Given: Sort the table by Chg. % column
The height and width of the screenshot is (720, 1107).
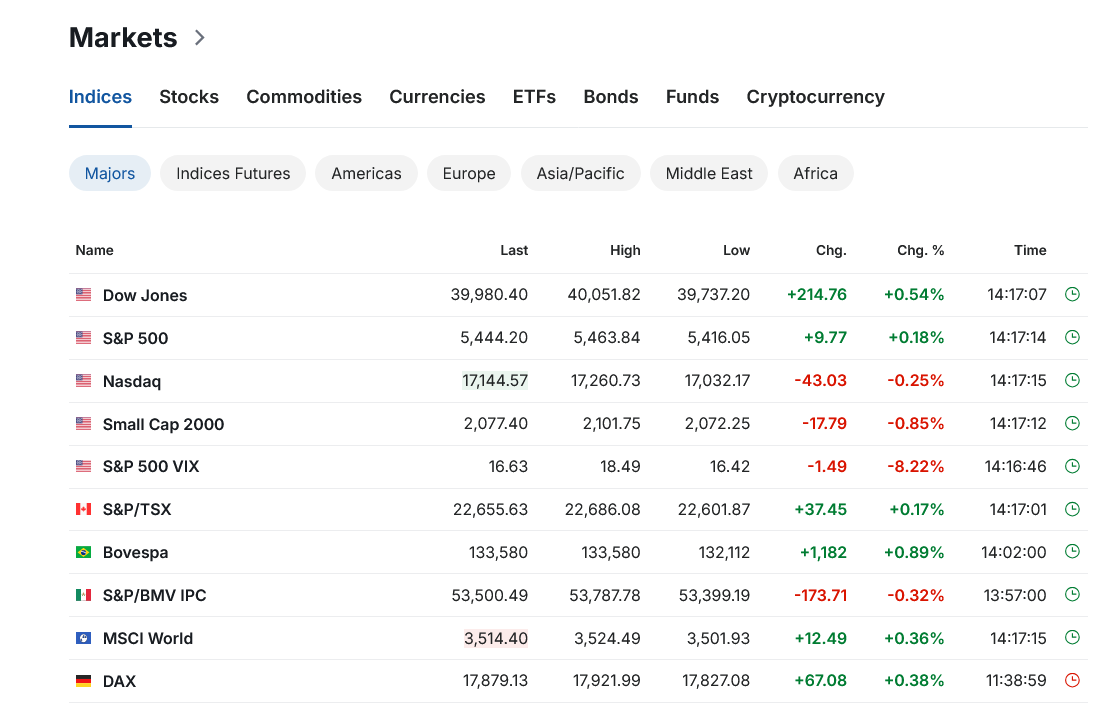Looking at the screenshot, I should [920, 250].
